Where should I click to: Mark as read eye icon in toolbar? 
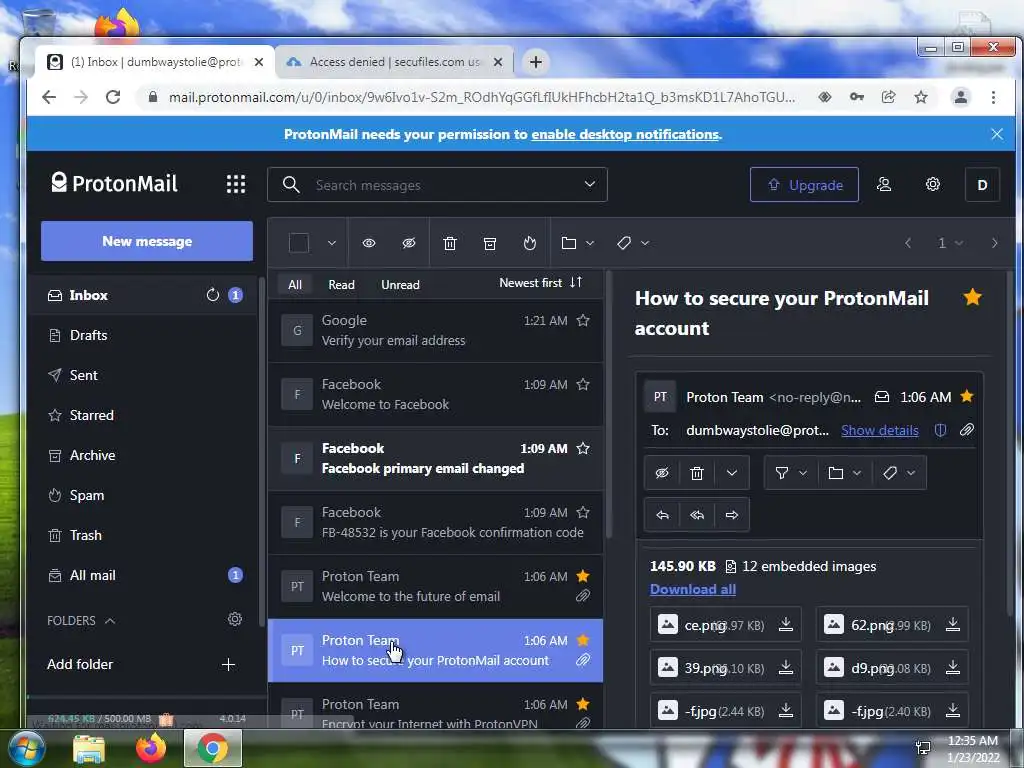pyautogui.click(x=369, y=243)
